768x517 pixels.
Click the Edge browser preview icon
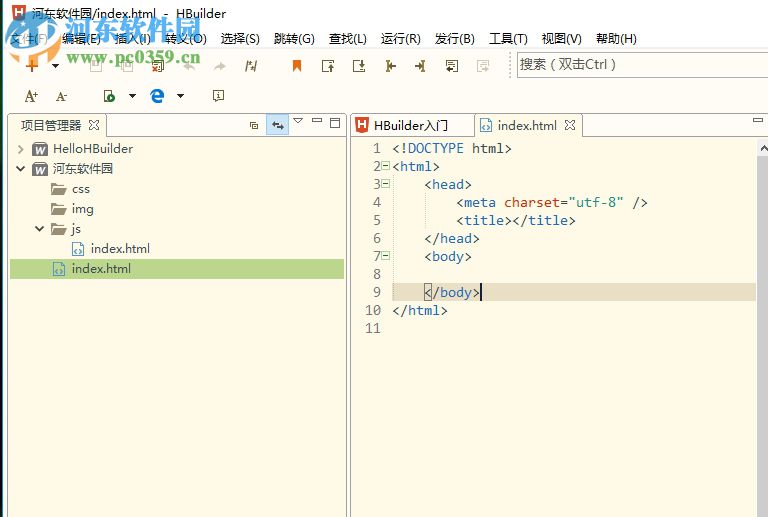(x=157, y=96)
